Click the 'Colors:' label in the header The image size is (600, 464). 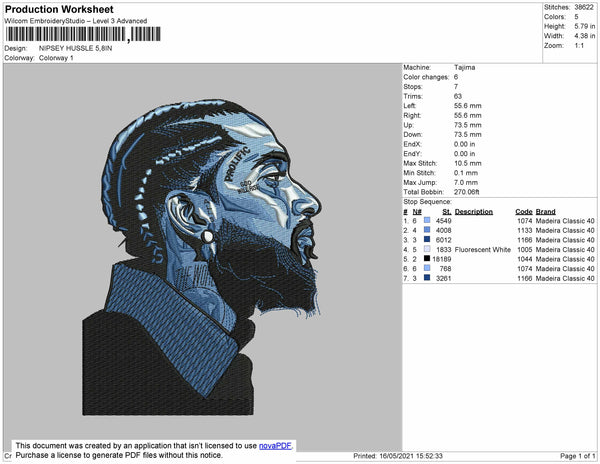point(555,17)
